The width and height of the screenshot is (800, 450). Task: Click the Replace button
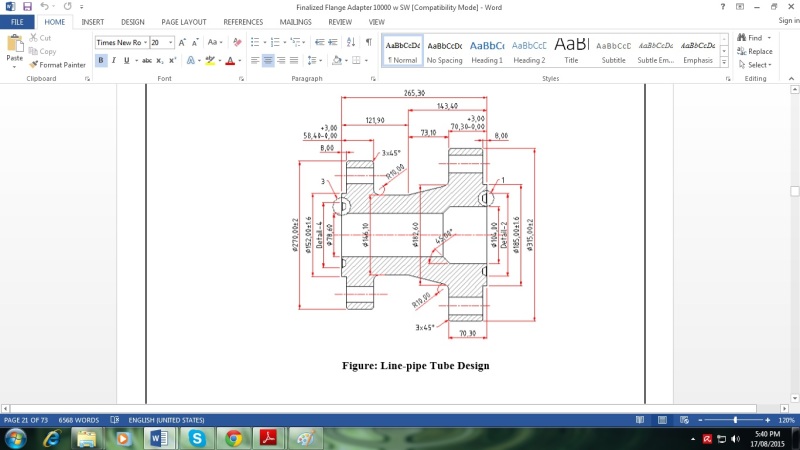click(x=755, y=51)
